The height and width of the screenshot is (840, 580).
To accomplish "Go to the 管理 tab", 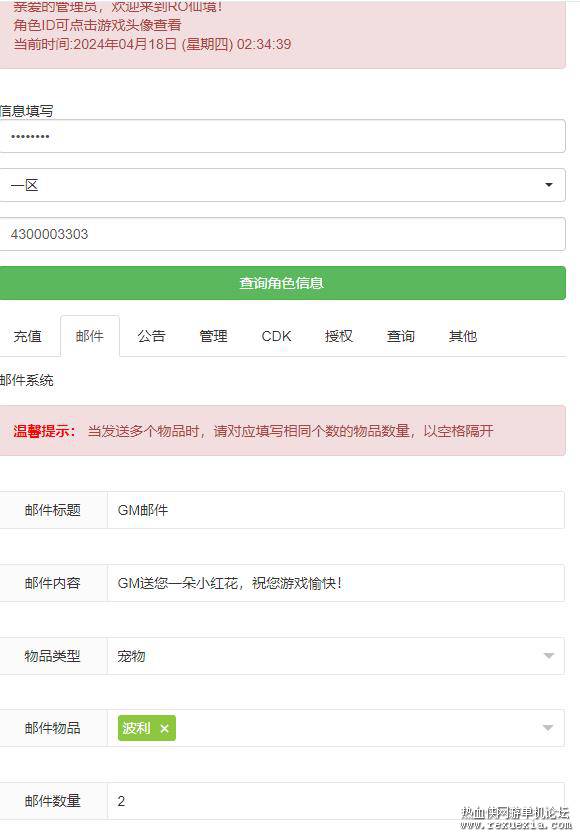I will click(x=214, y=336).
